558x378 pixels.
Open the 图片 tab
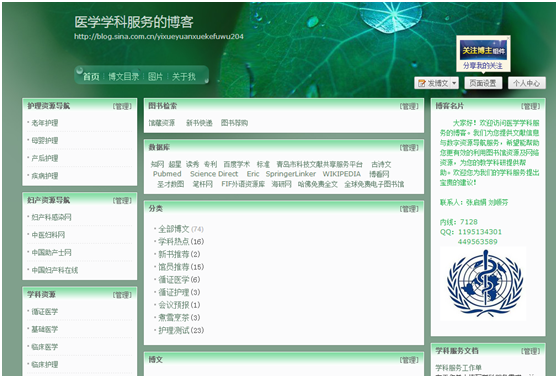155,77
